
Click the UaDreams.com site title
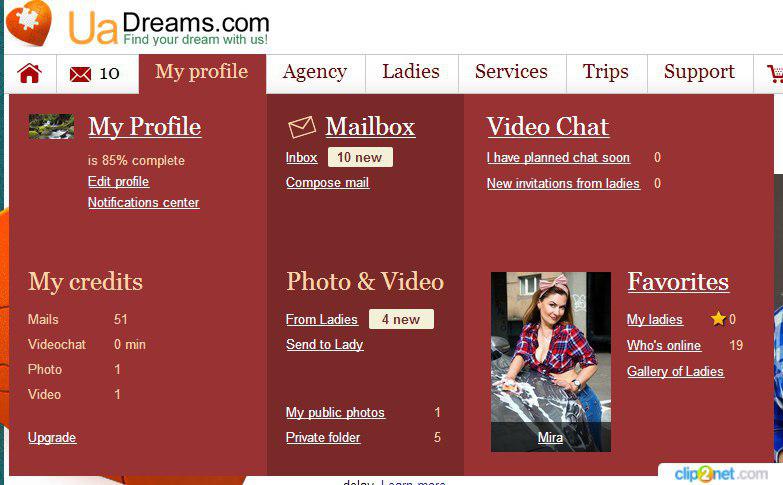[x=169, y=27]
